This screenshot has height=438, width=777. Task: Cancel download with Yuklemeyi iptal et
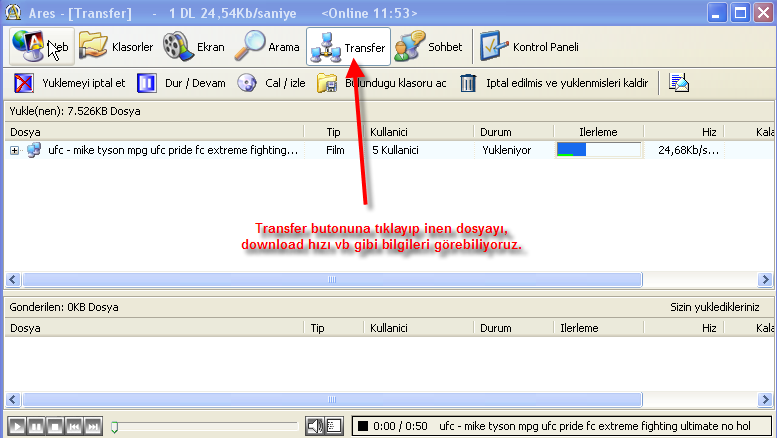71,83
